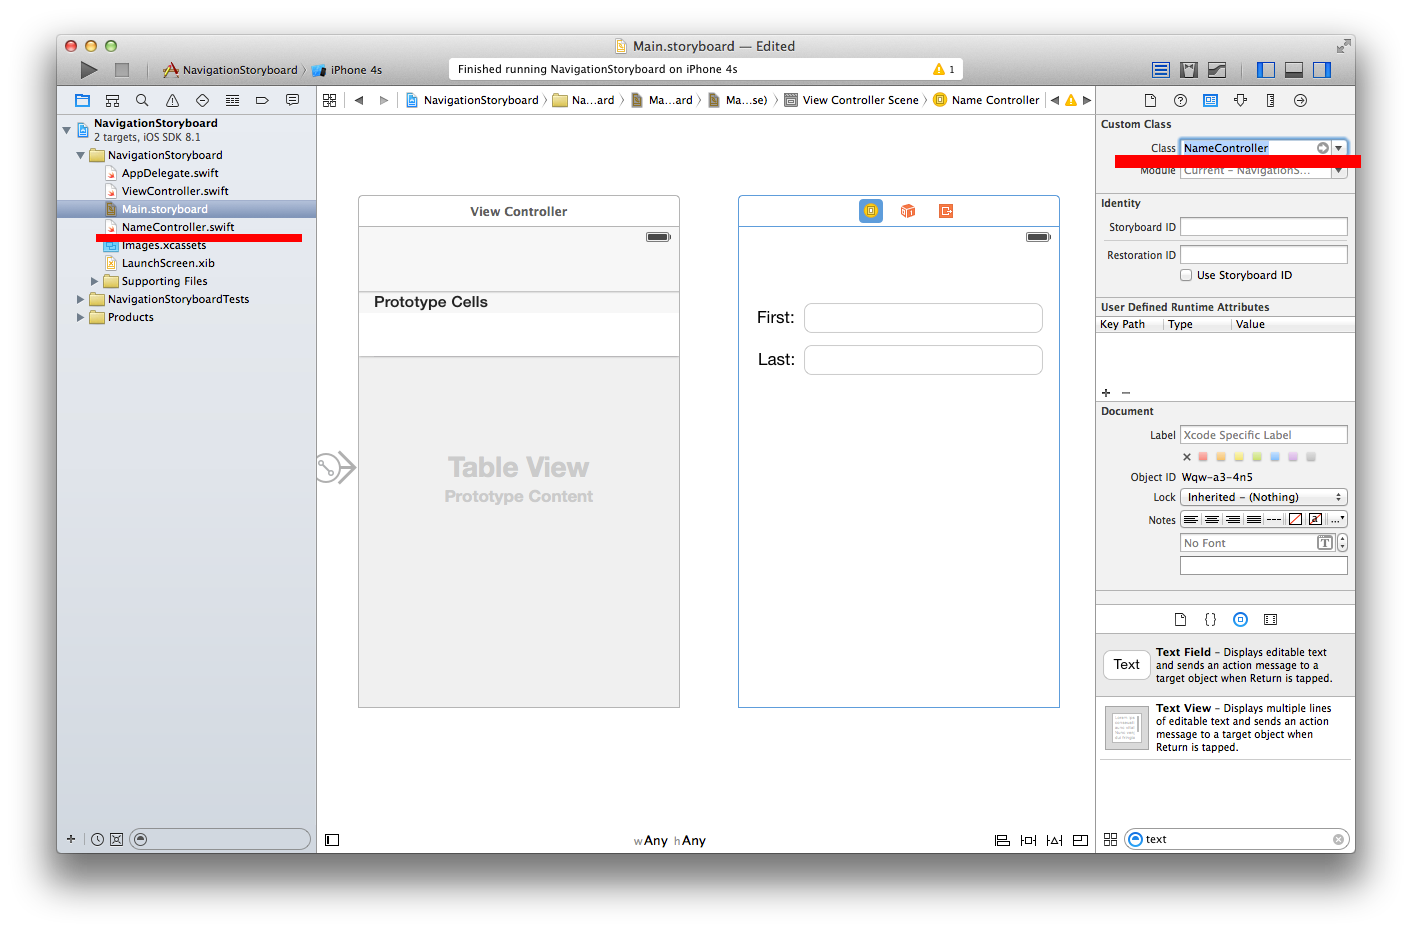
Task: Open the Find navigator
Action: click(142, 100)
